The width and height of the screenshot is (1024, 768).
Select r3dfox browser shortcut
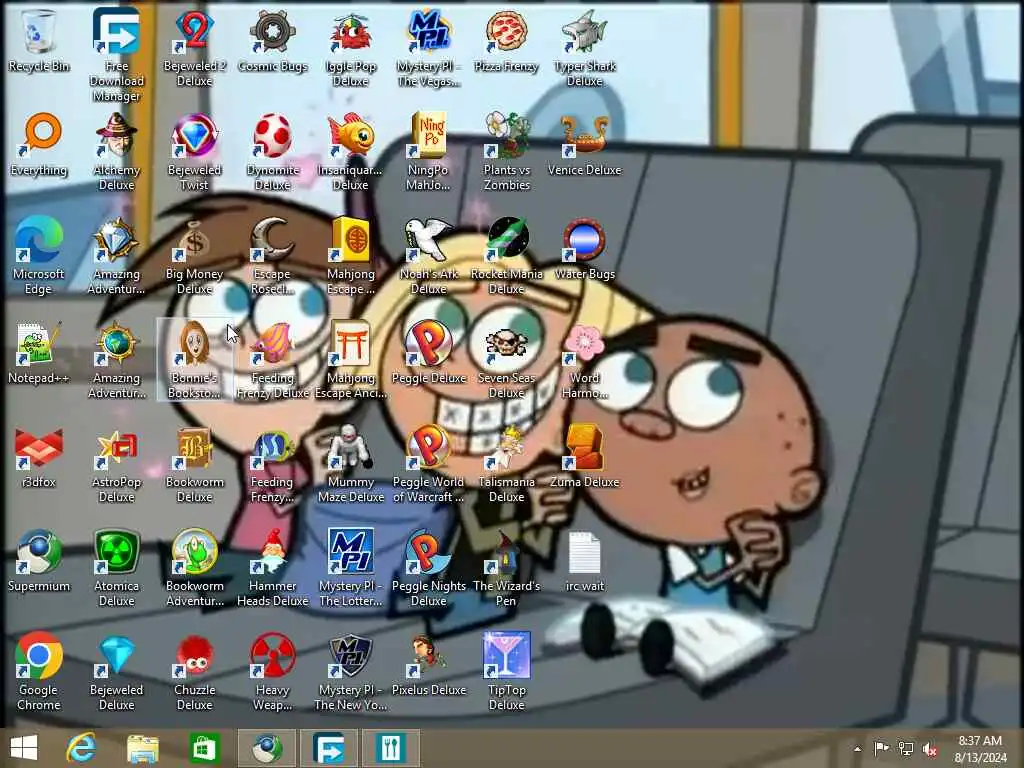click(x=39, y=457)
